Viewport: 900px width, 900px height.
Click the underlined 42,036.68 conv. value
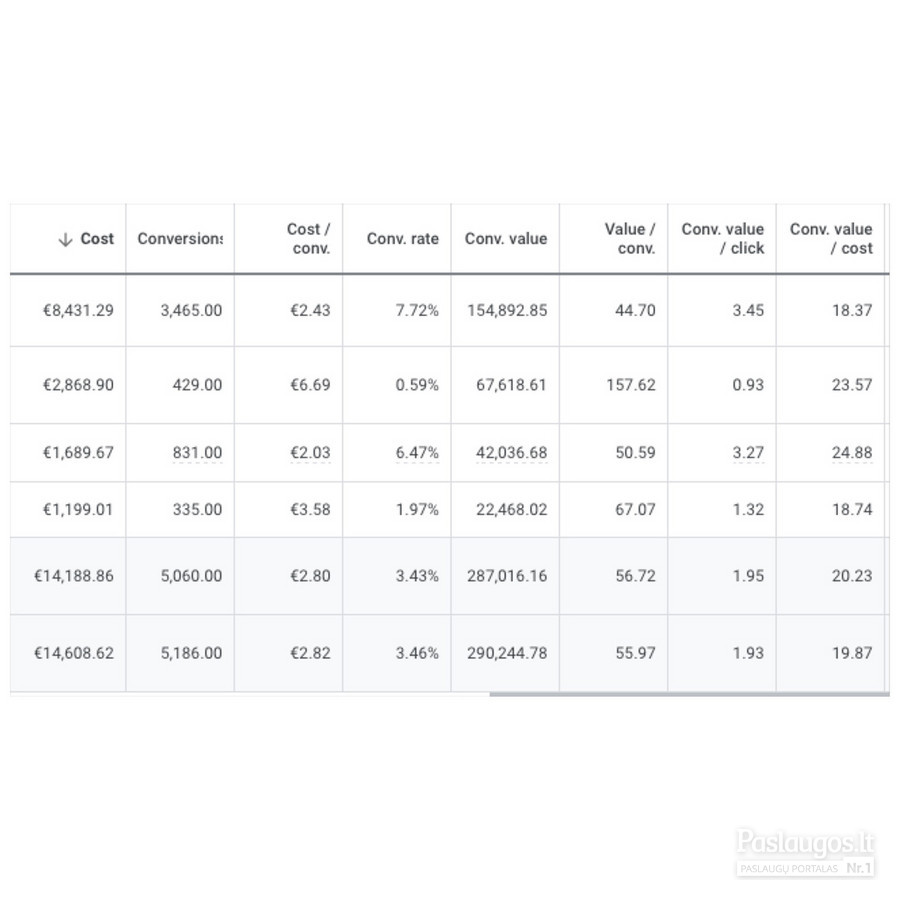point(511,453)
